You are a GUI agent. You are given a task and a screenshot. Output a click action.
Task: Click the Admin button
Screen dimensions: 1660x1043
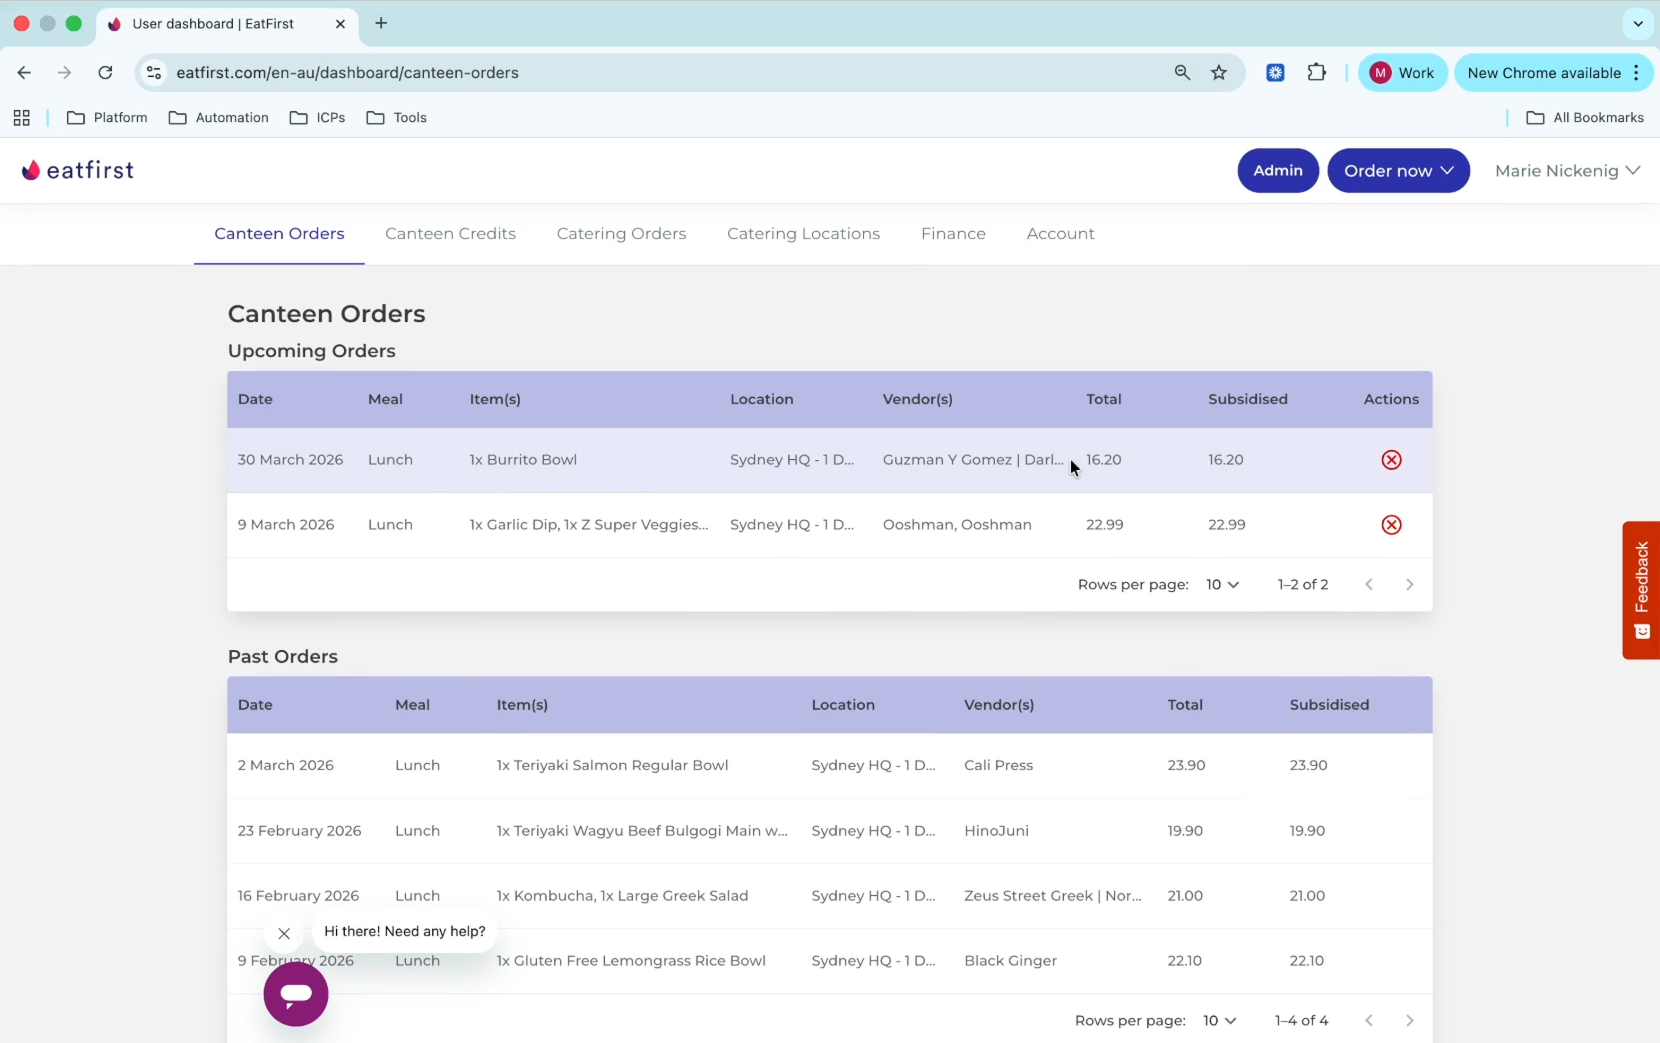(1278, 171)
